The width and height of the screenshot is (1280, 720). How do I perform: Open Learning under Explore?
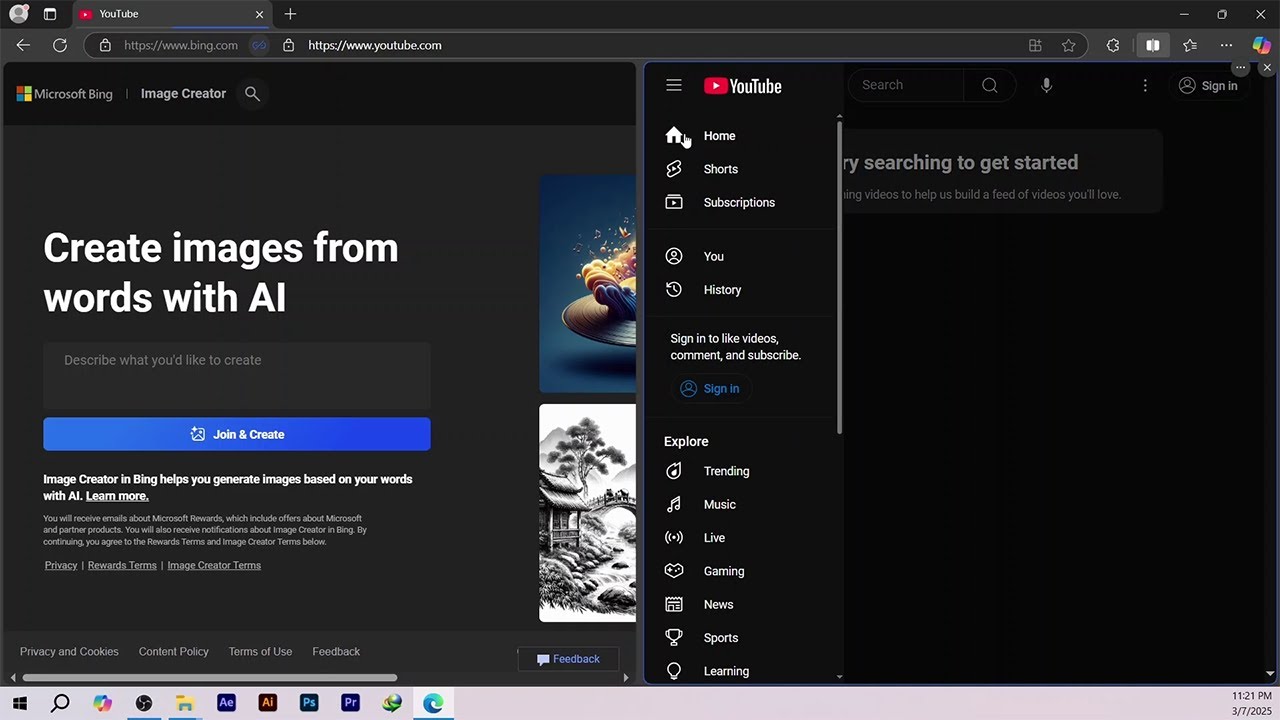740,671
